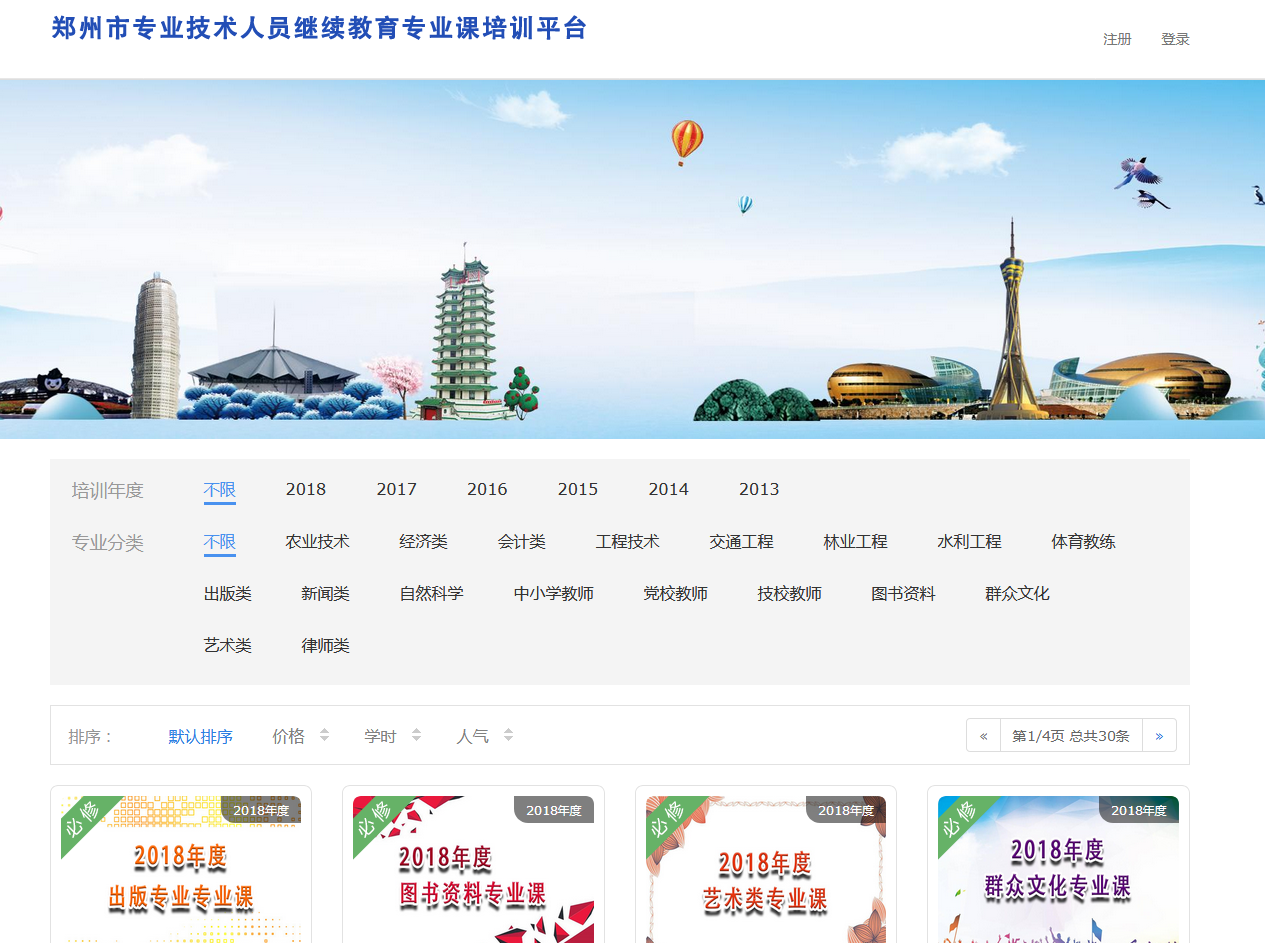Click the 注册 register link
The image size is (1265, 943).
[1117, 39]
